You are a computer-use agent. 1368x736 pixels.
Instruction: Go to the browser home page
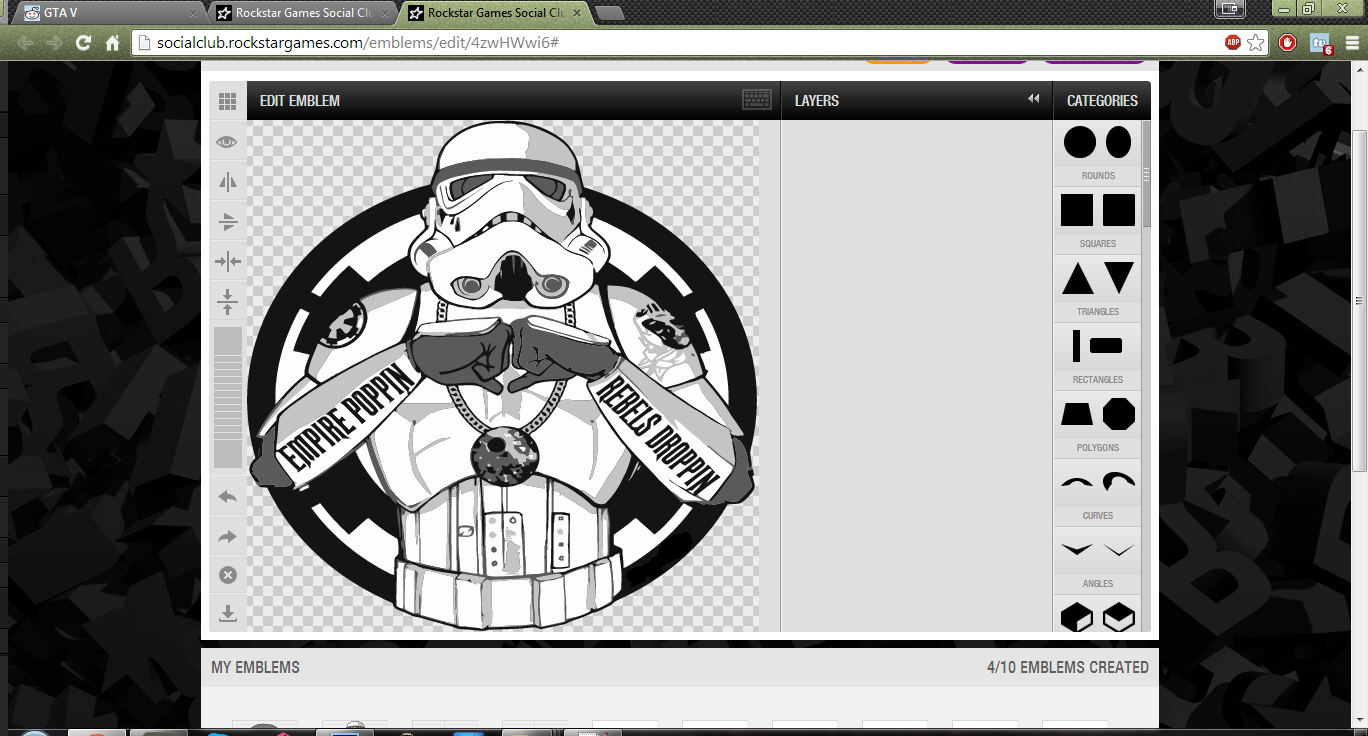pos(113,43)
